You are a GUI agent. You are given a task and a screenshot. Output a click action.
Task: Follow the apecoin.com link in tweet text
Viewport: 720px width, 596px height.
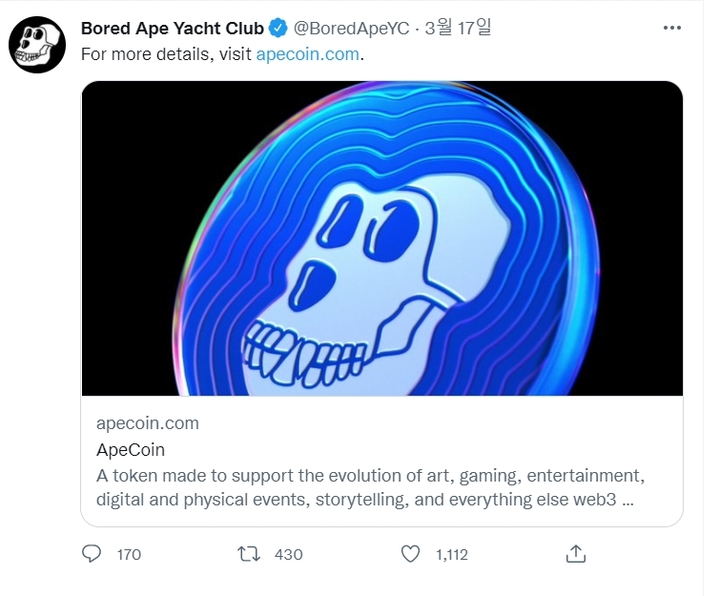(307, 54)
